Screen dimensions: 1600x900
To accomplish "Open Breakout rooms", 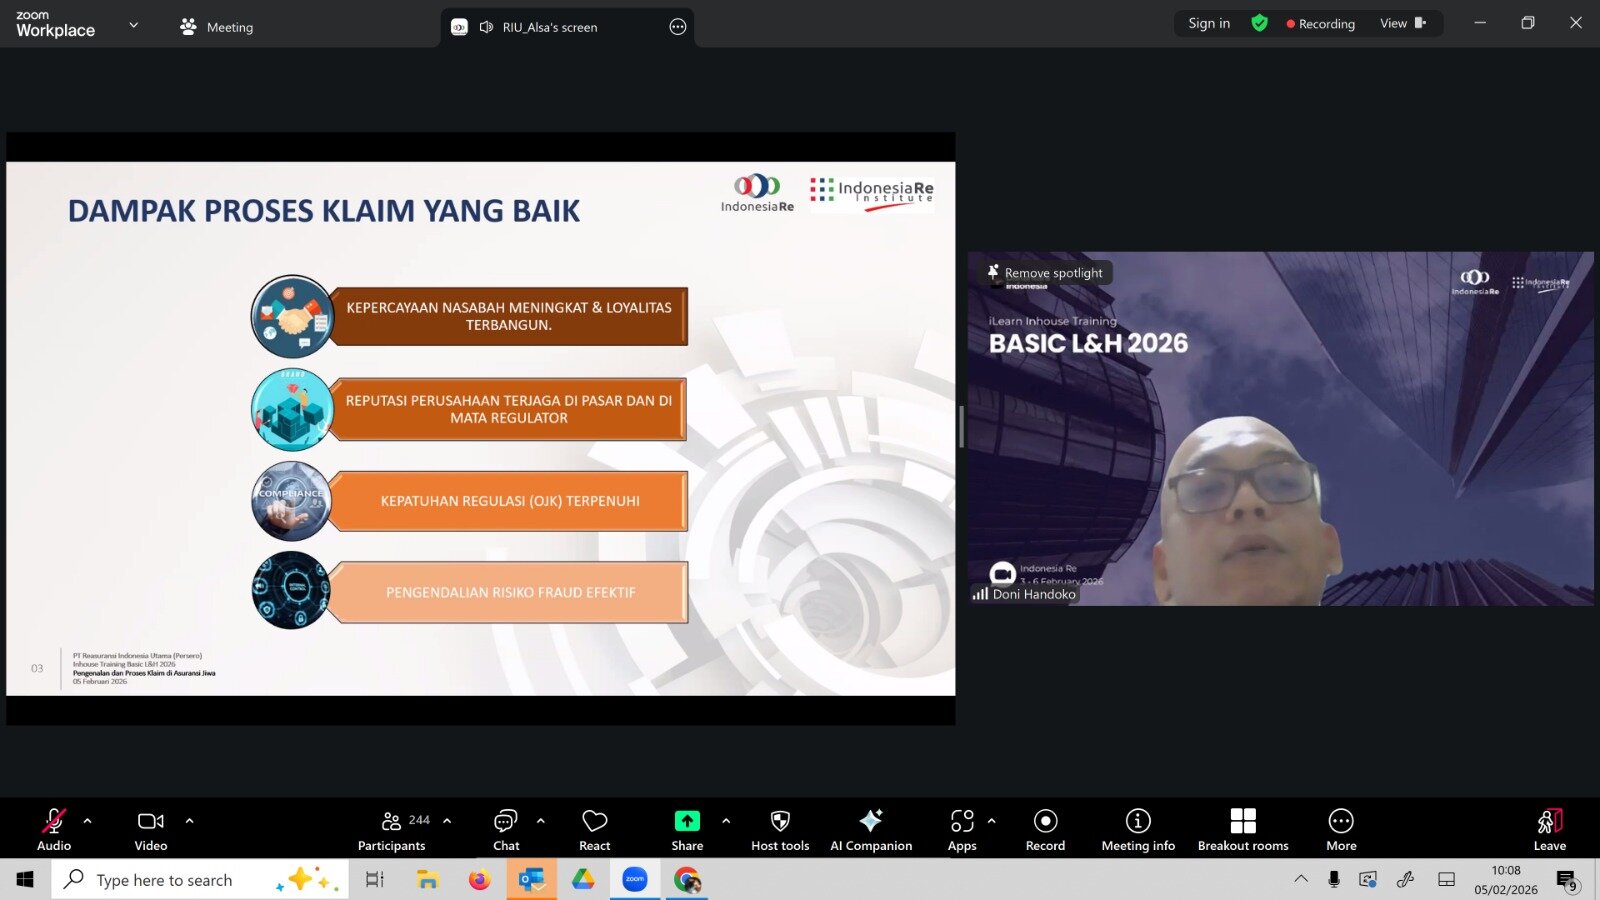I will 1243,830.
